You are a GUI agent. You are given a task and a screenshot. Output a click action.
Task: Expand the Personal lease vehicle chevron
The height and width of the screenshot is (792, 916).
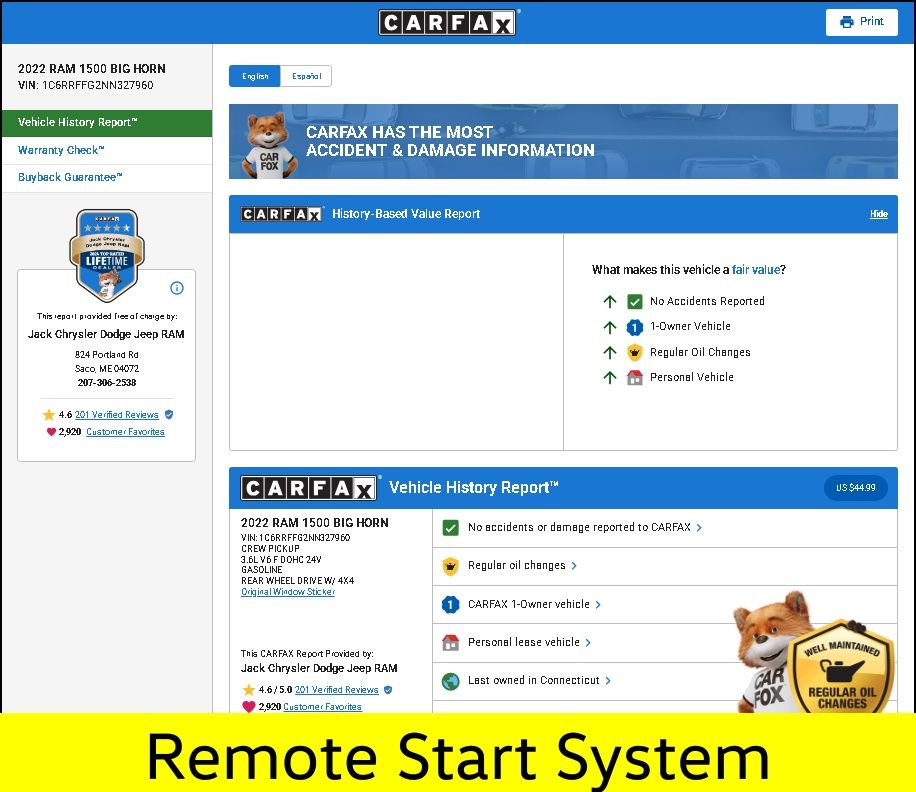click(588, 642)
